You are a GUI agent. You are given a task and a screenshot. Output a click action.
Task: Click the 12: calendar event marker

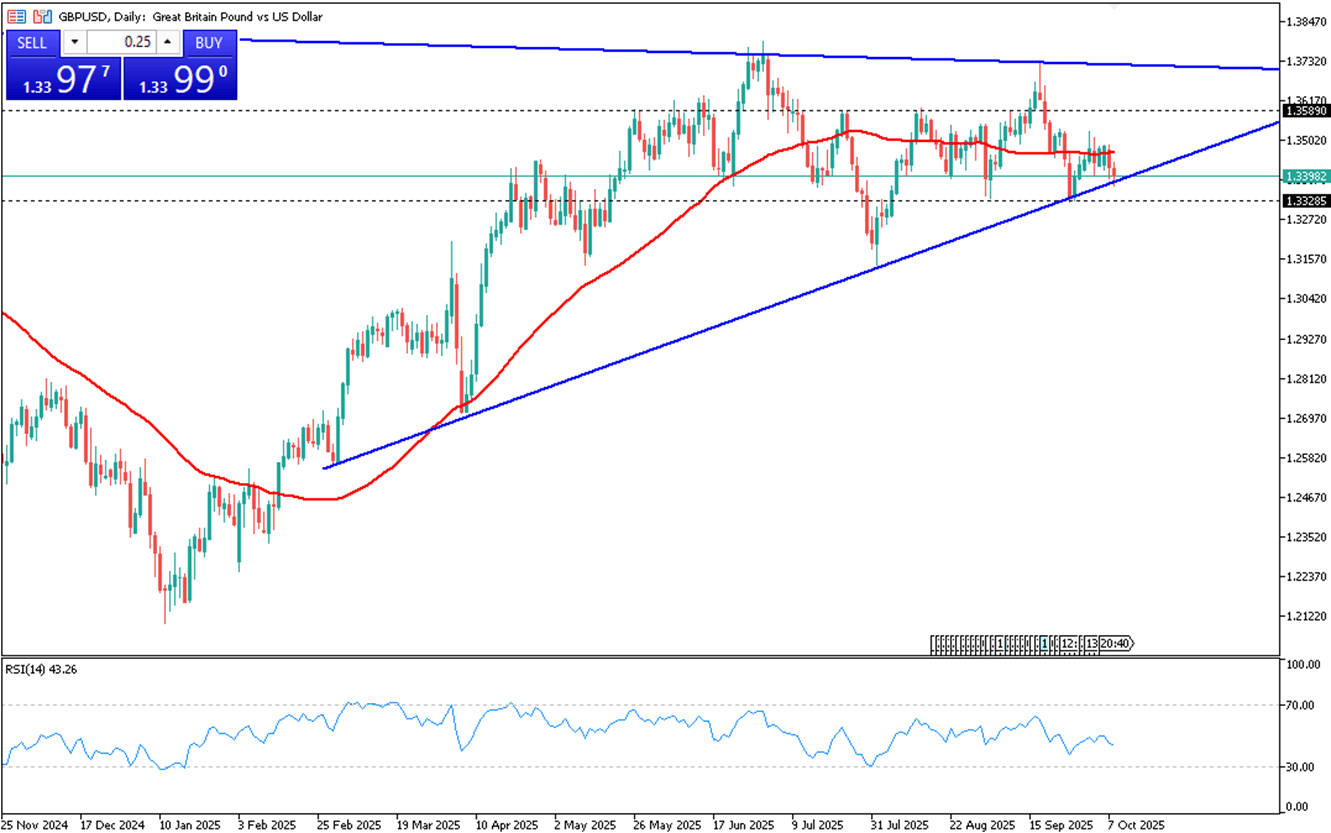point(1068,643)
